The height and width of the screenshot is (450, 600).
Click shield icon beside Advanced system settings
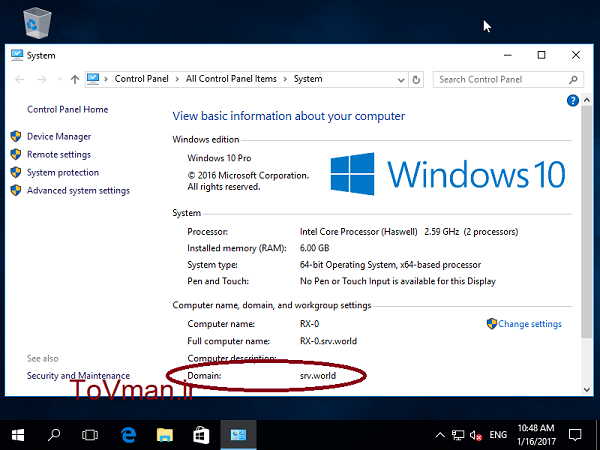click(16, 190)
